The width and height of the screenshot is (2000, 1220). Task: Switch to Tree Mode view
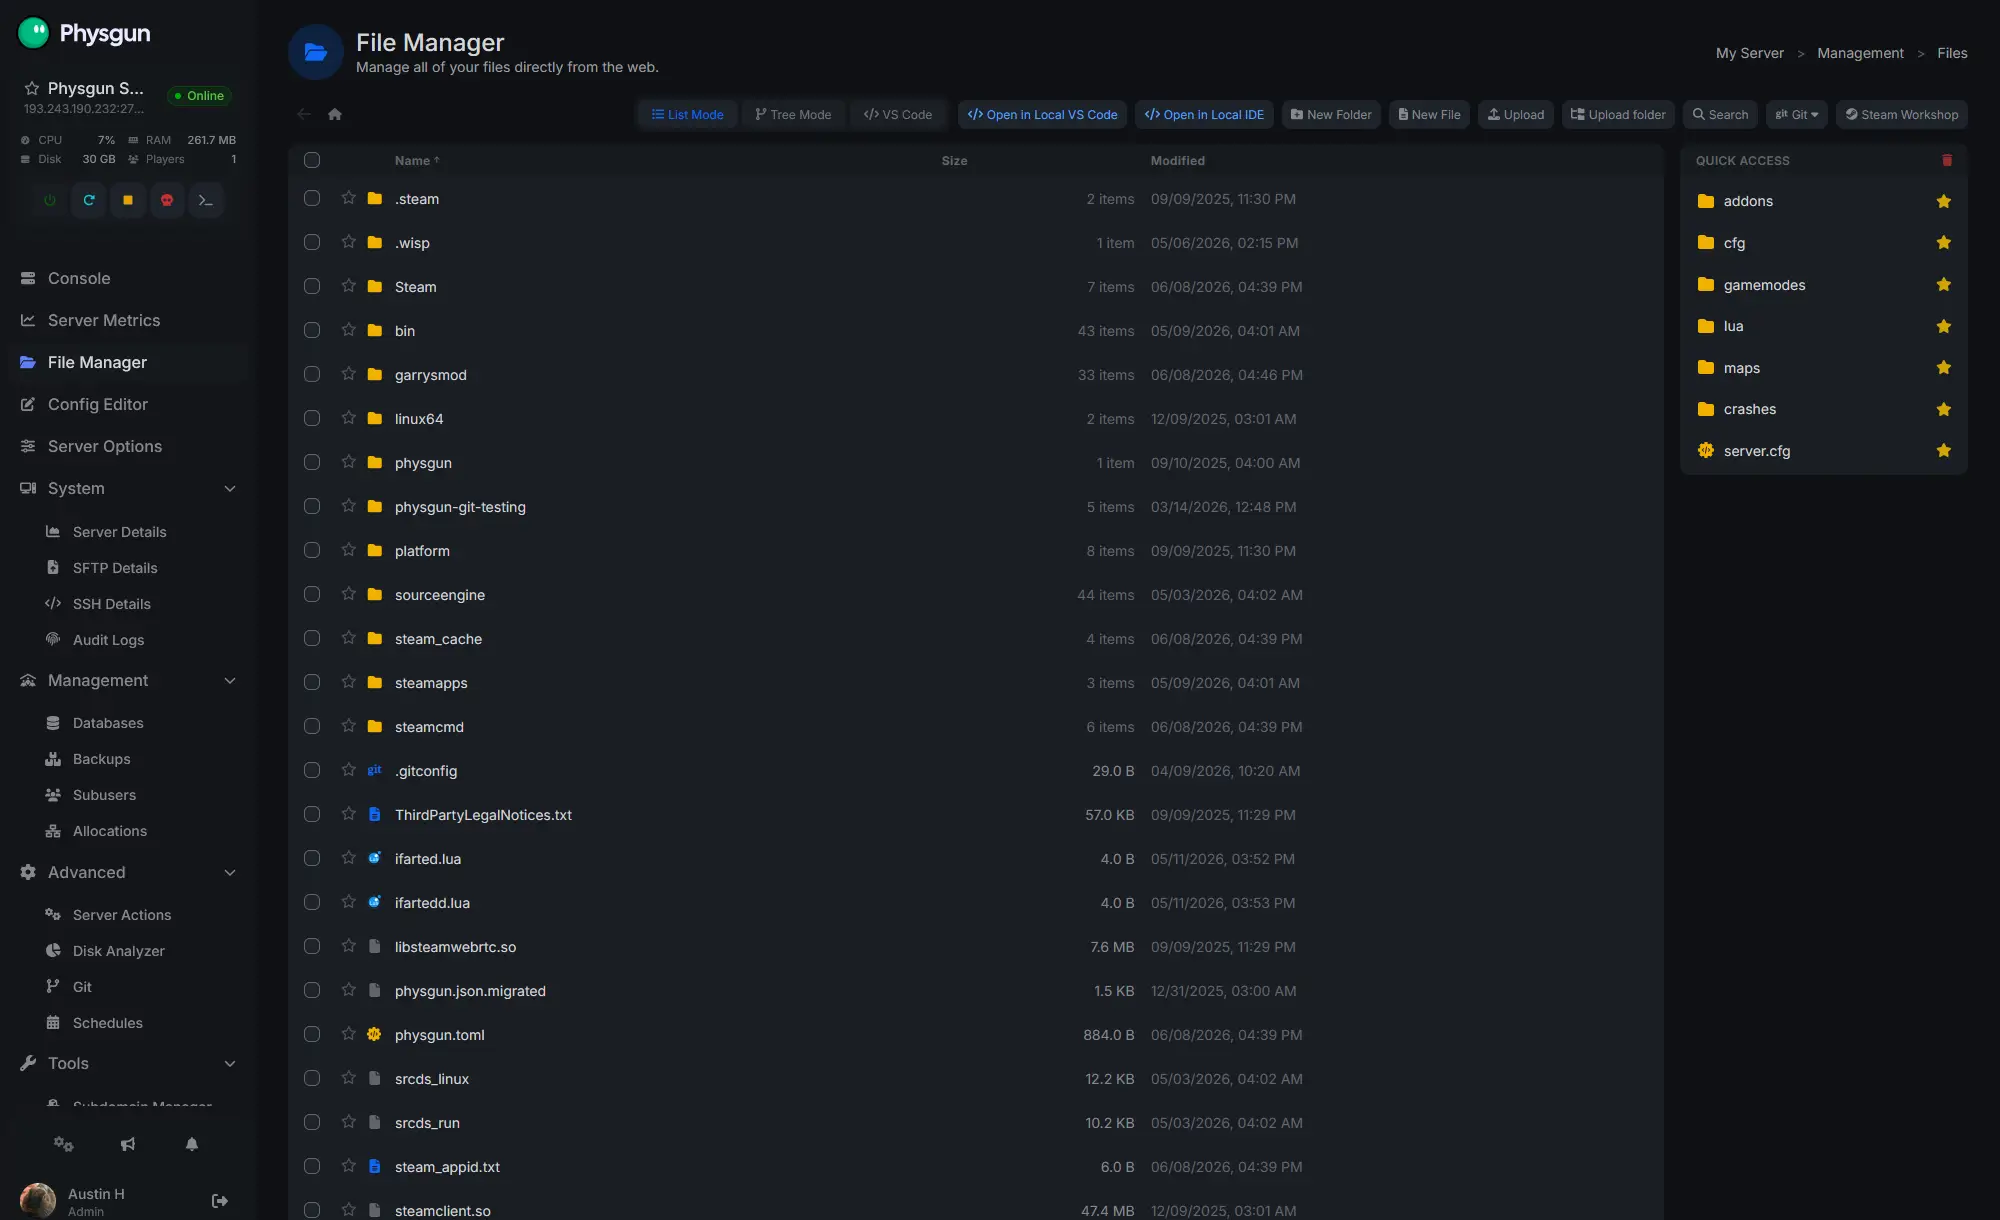793,115
